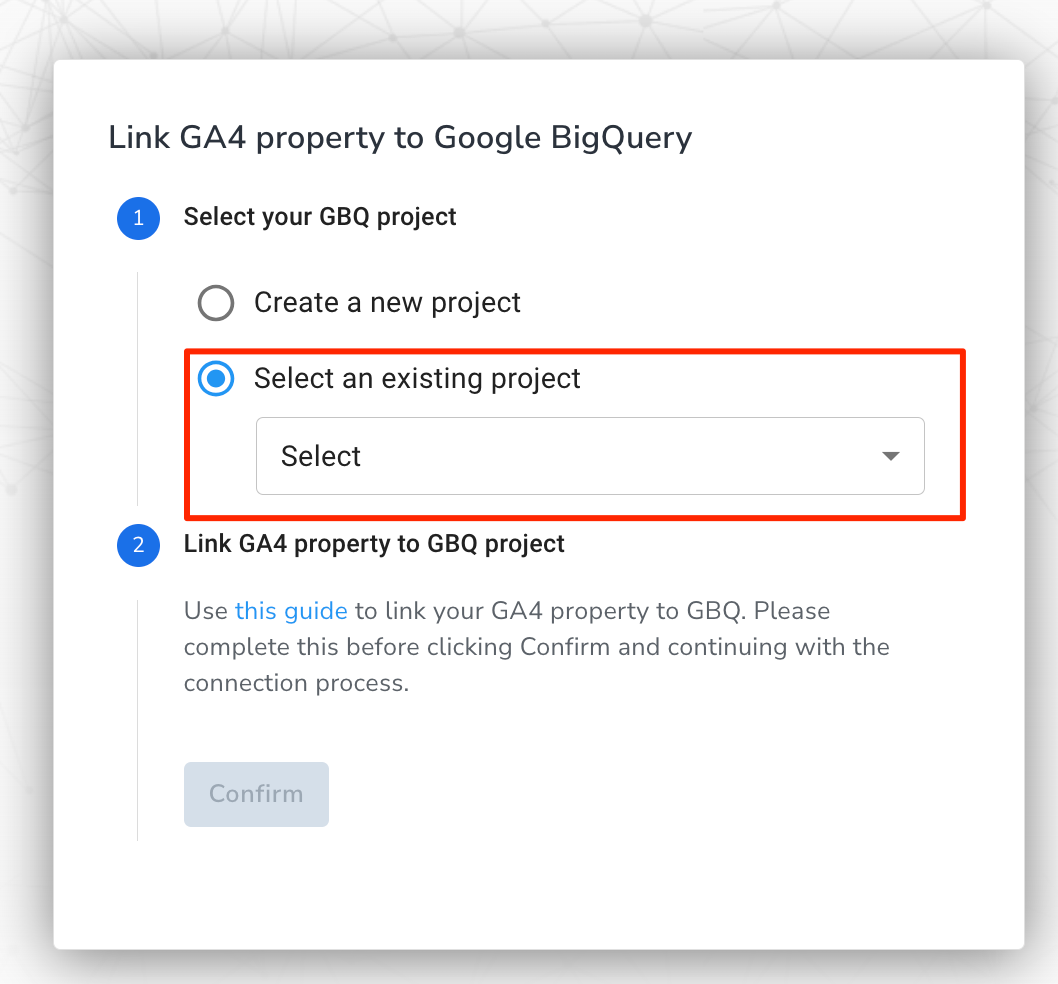Click the 'Select an existing project' text label
Image resolution: width=1058 pixels, height=984 pixels.
[417, 379]
